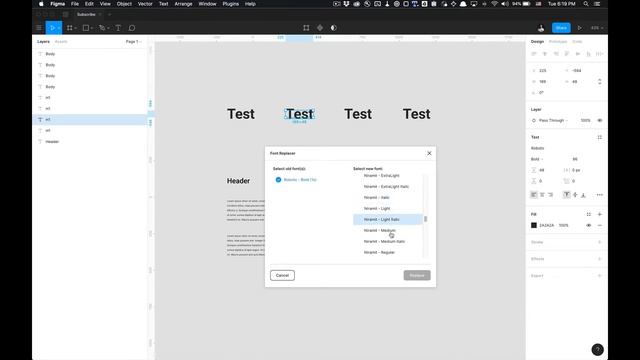Expand the shape tools dropdown arrow
Image resolution: width=640 pixels, height=360 pixels.
[92, 28]
